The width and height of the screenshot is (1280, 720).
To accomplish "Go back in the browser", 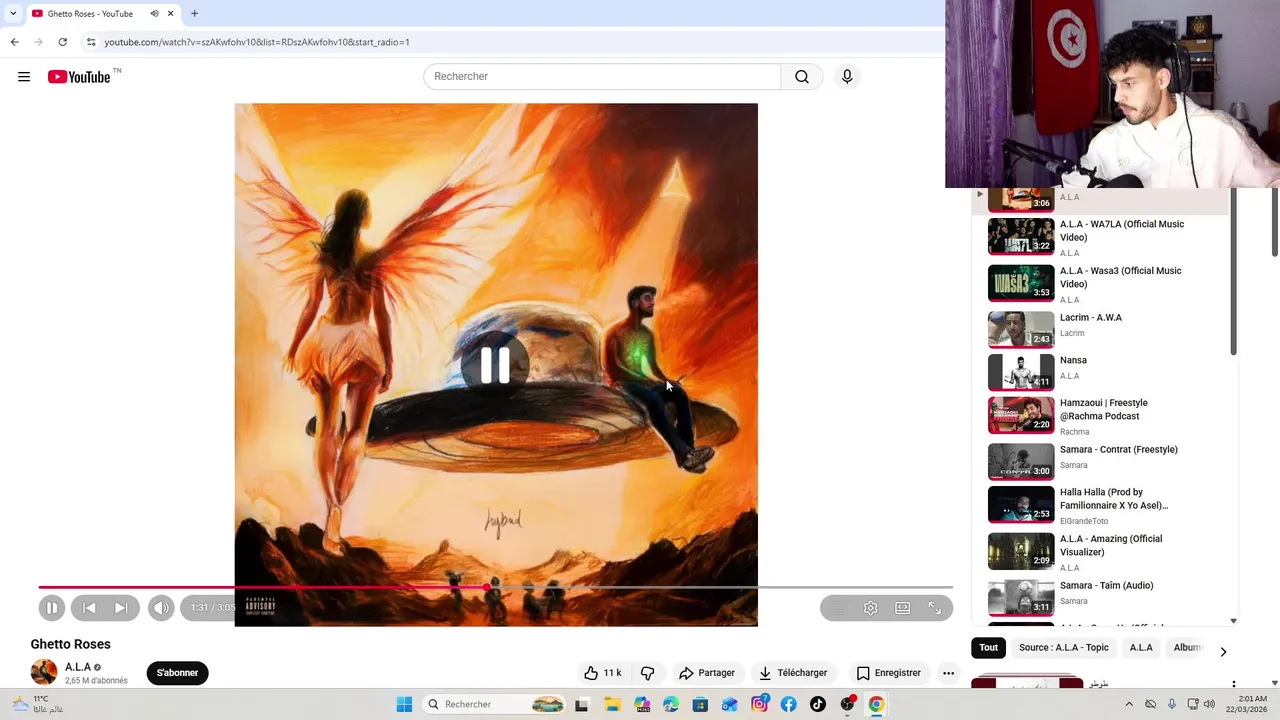I will pyautogui.click(x=14, y=42).
